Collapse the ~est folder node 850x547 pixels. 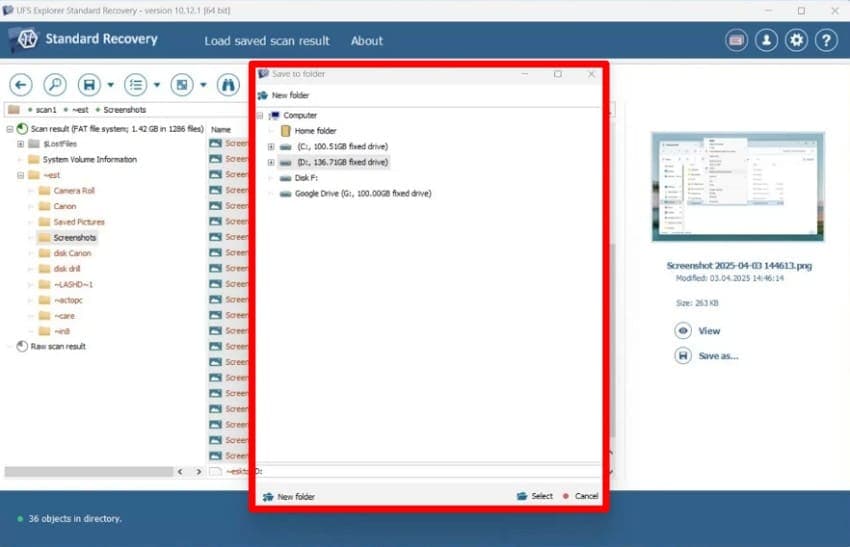(21, 176)
